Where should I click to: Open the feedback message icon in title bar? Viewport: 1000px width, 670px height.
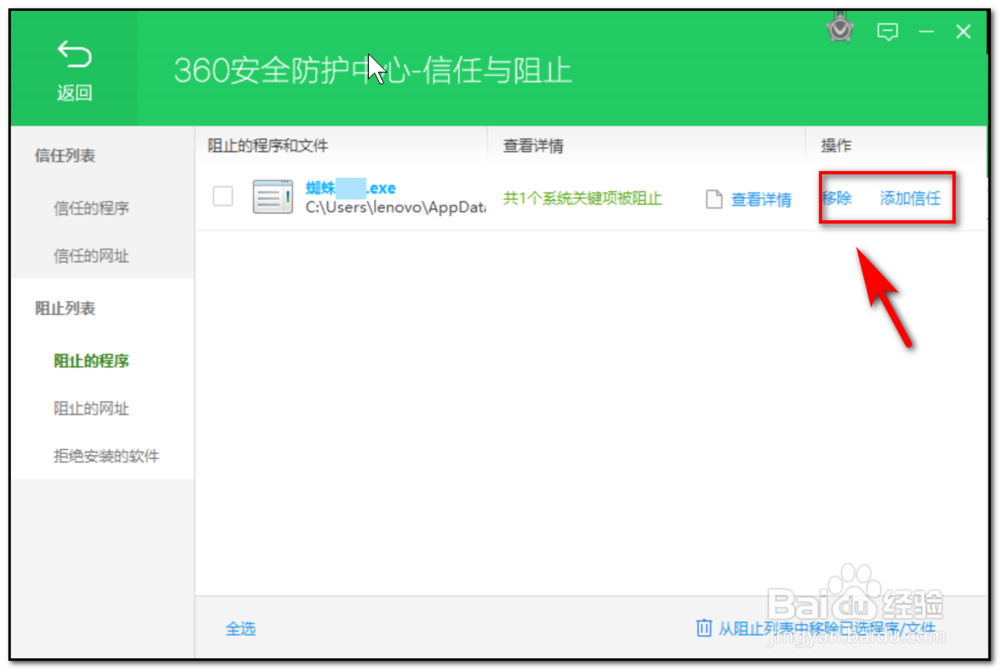pyautogui.click(x=887, y=31)
